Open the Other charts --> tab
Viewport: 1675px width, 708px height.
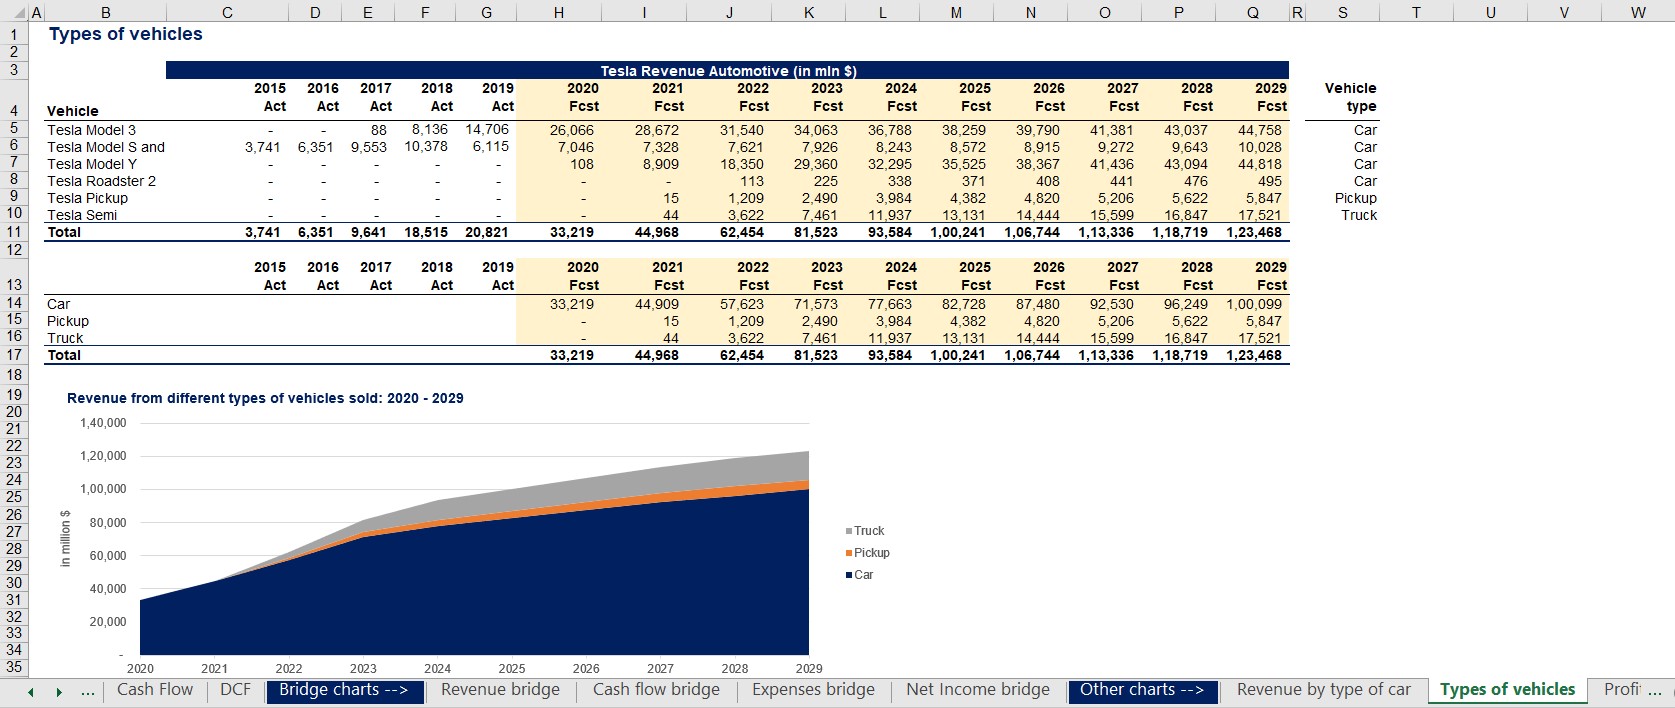1142,690
